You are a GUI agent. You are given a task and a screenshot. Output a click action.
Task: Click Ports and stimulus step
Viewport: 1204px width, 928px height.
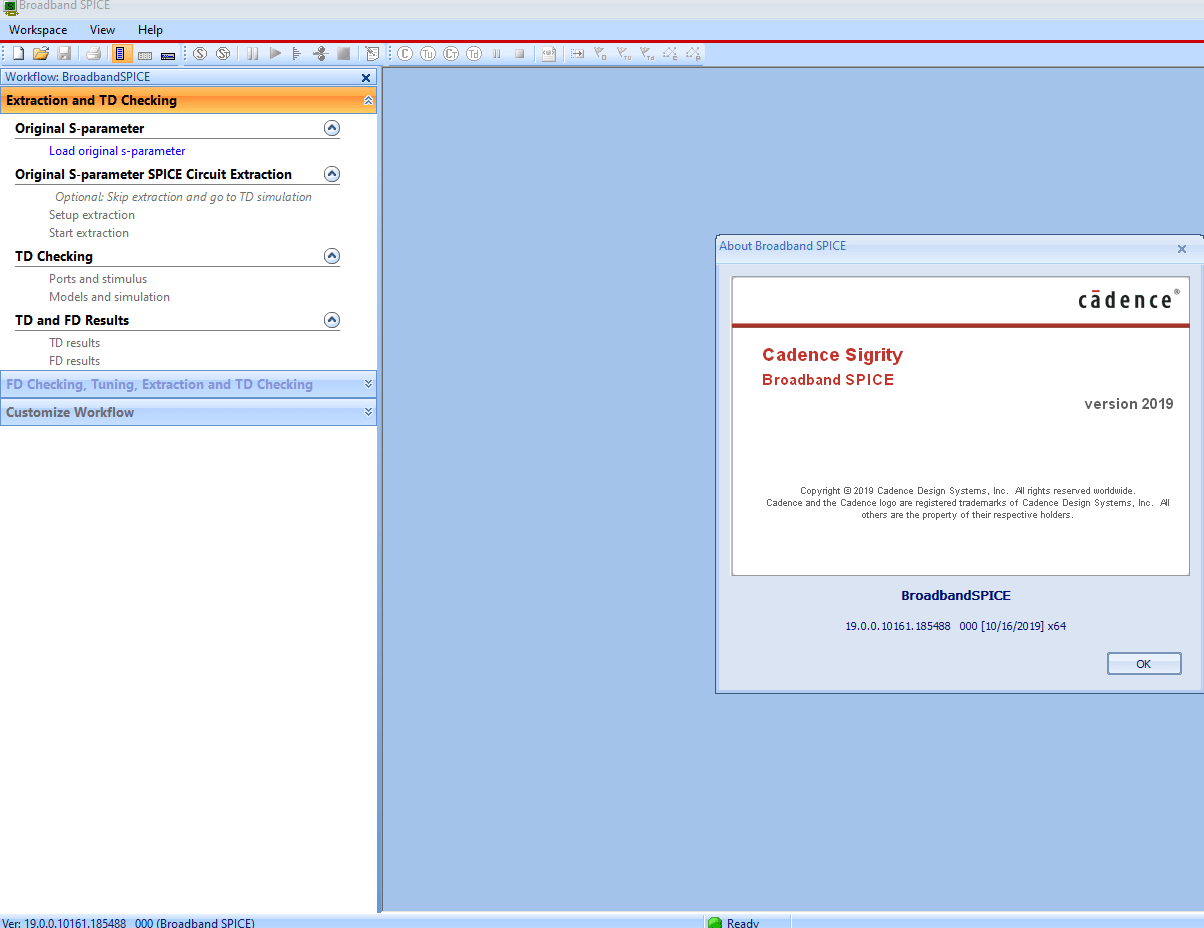[x=98, y=279]
